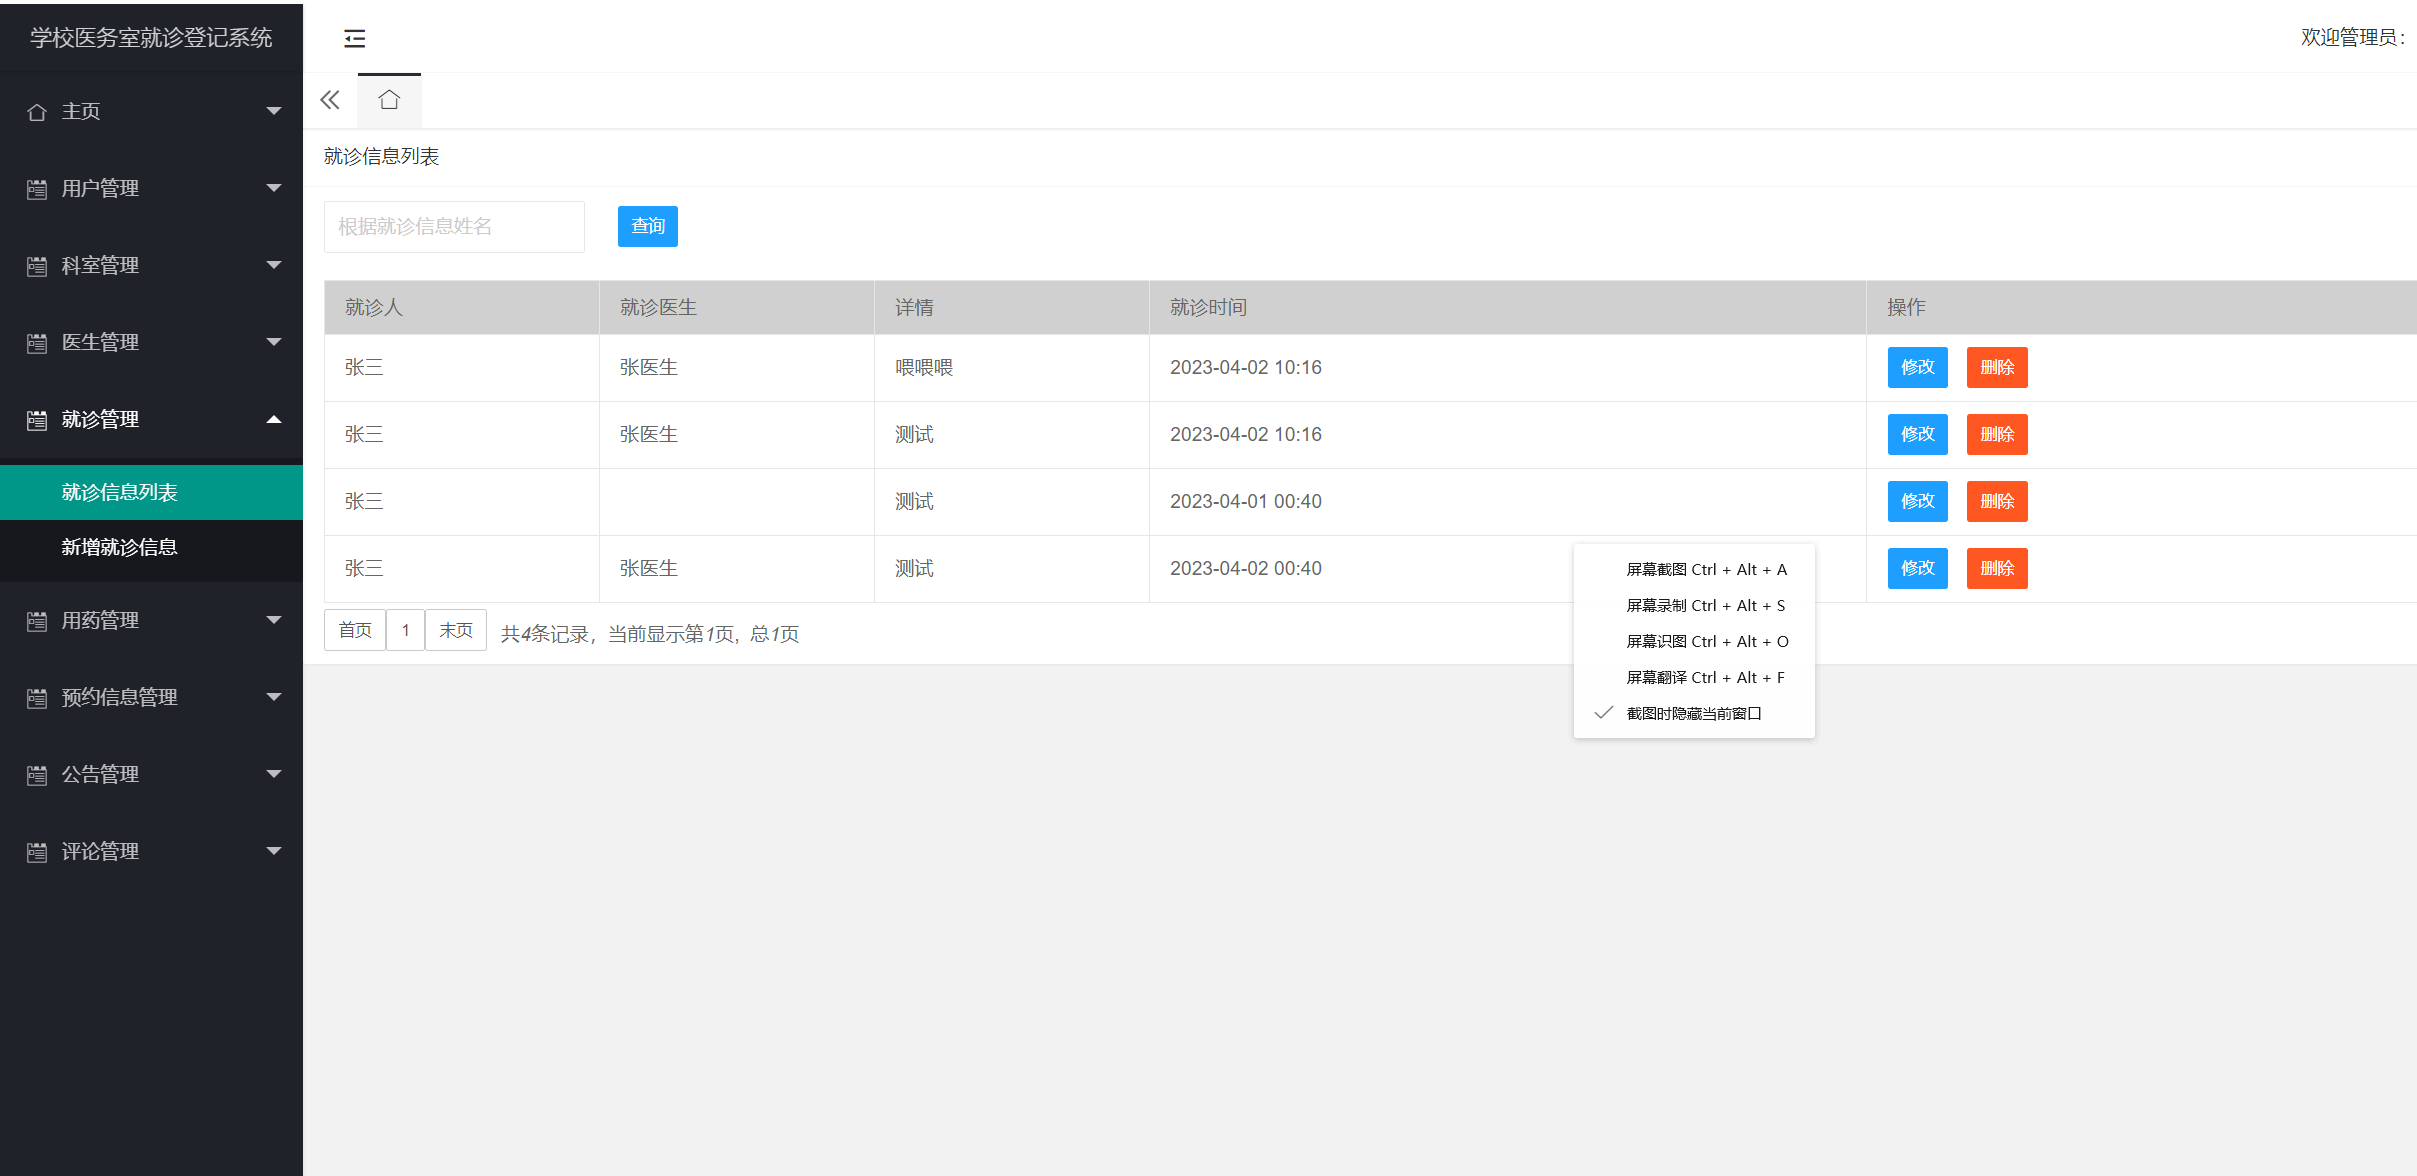Expand the 公告管理 dropdown arrow
2417x1176 pixels.
[x=273, y=774]
